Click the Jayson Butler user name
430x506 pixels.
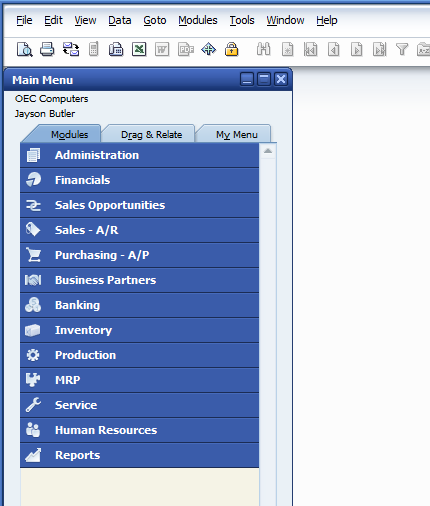click(x=45, y=114)
